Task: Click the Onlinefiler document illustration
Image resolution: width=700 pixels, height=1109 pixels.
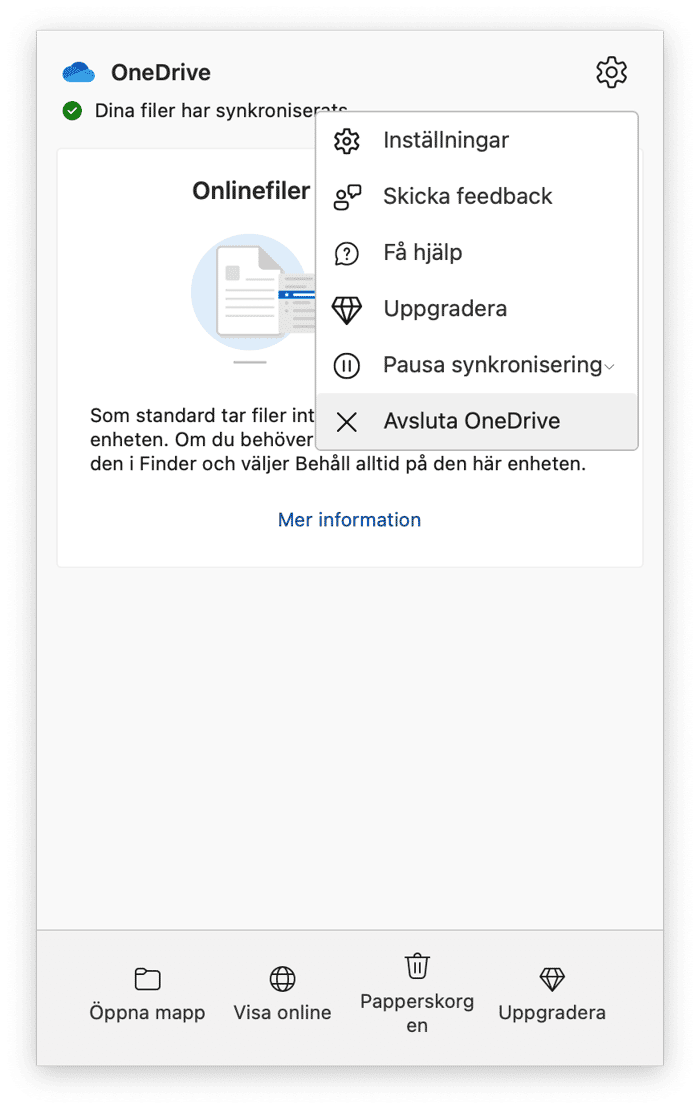Action: coord(253,294)
